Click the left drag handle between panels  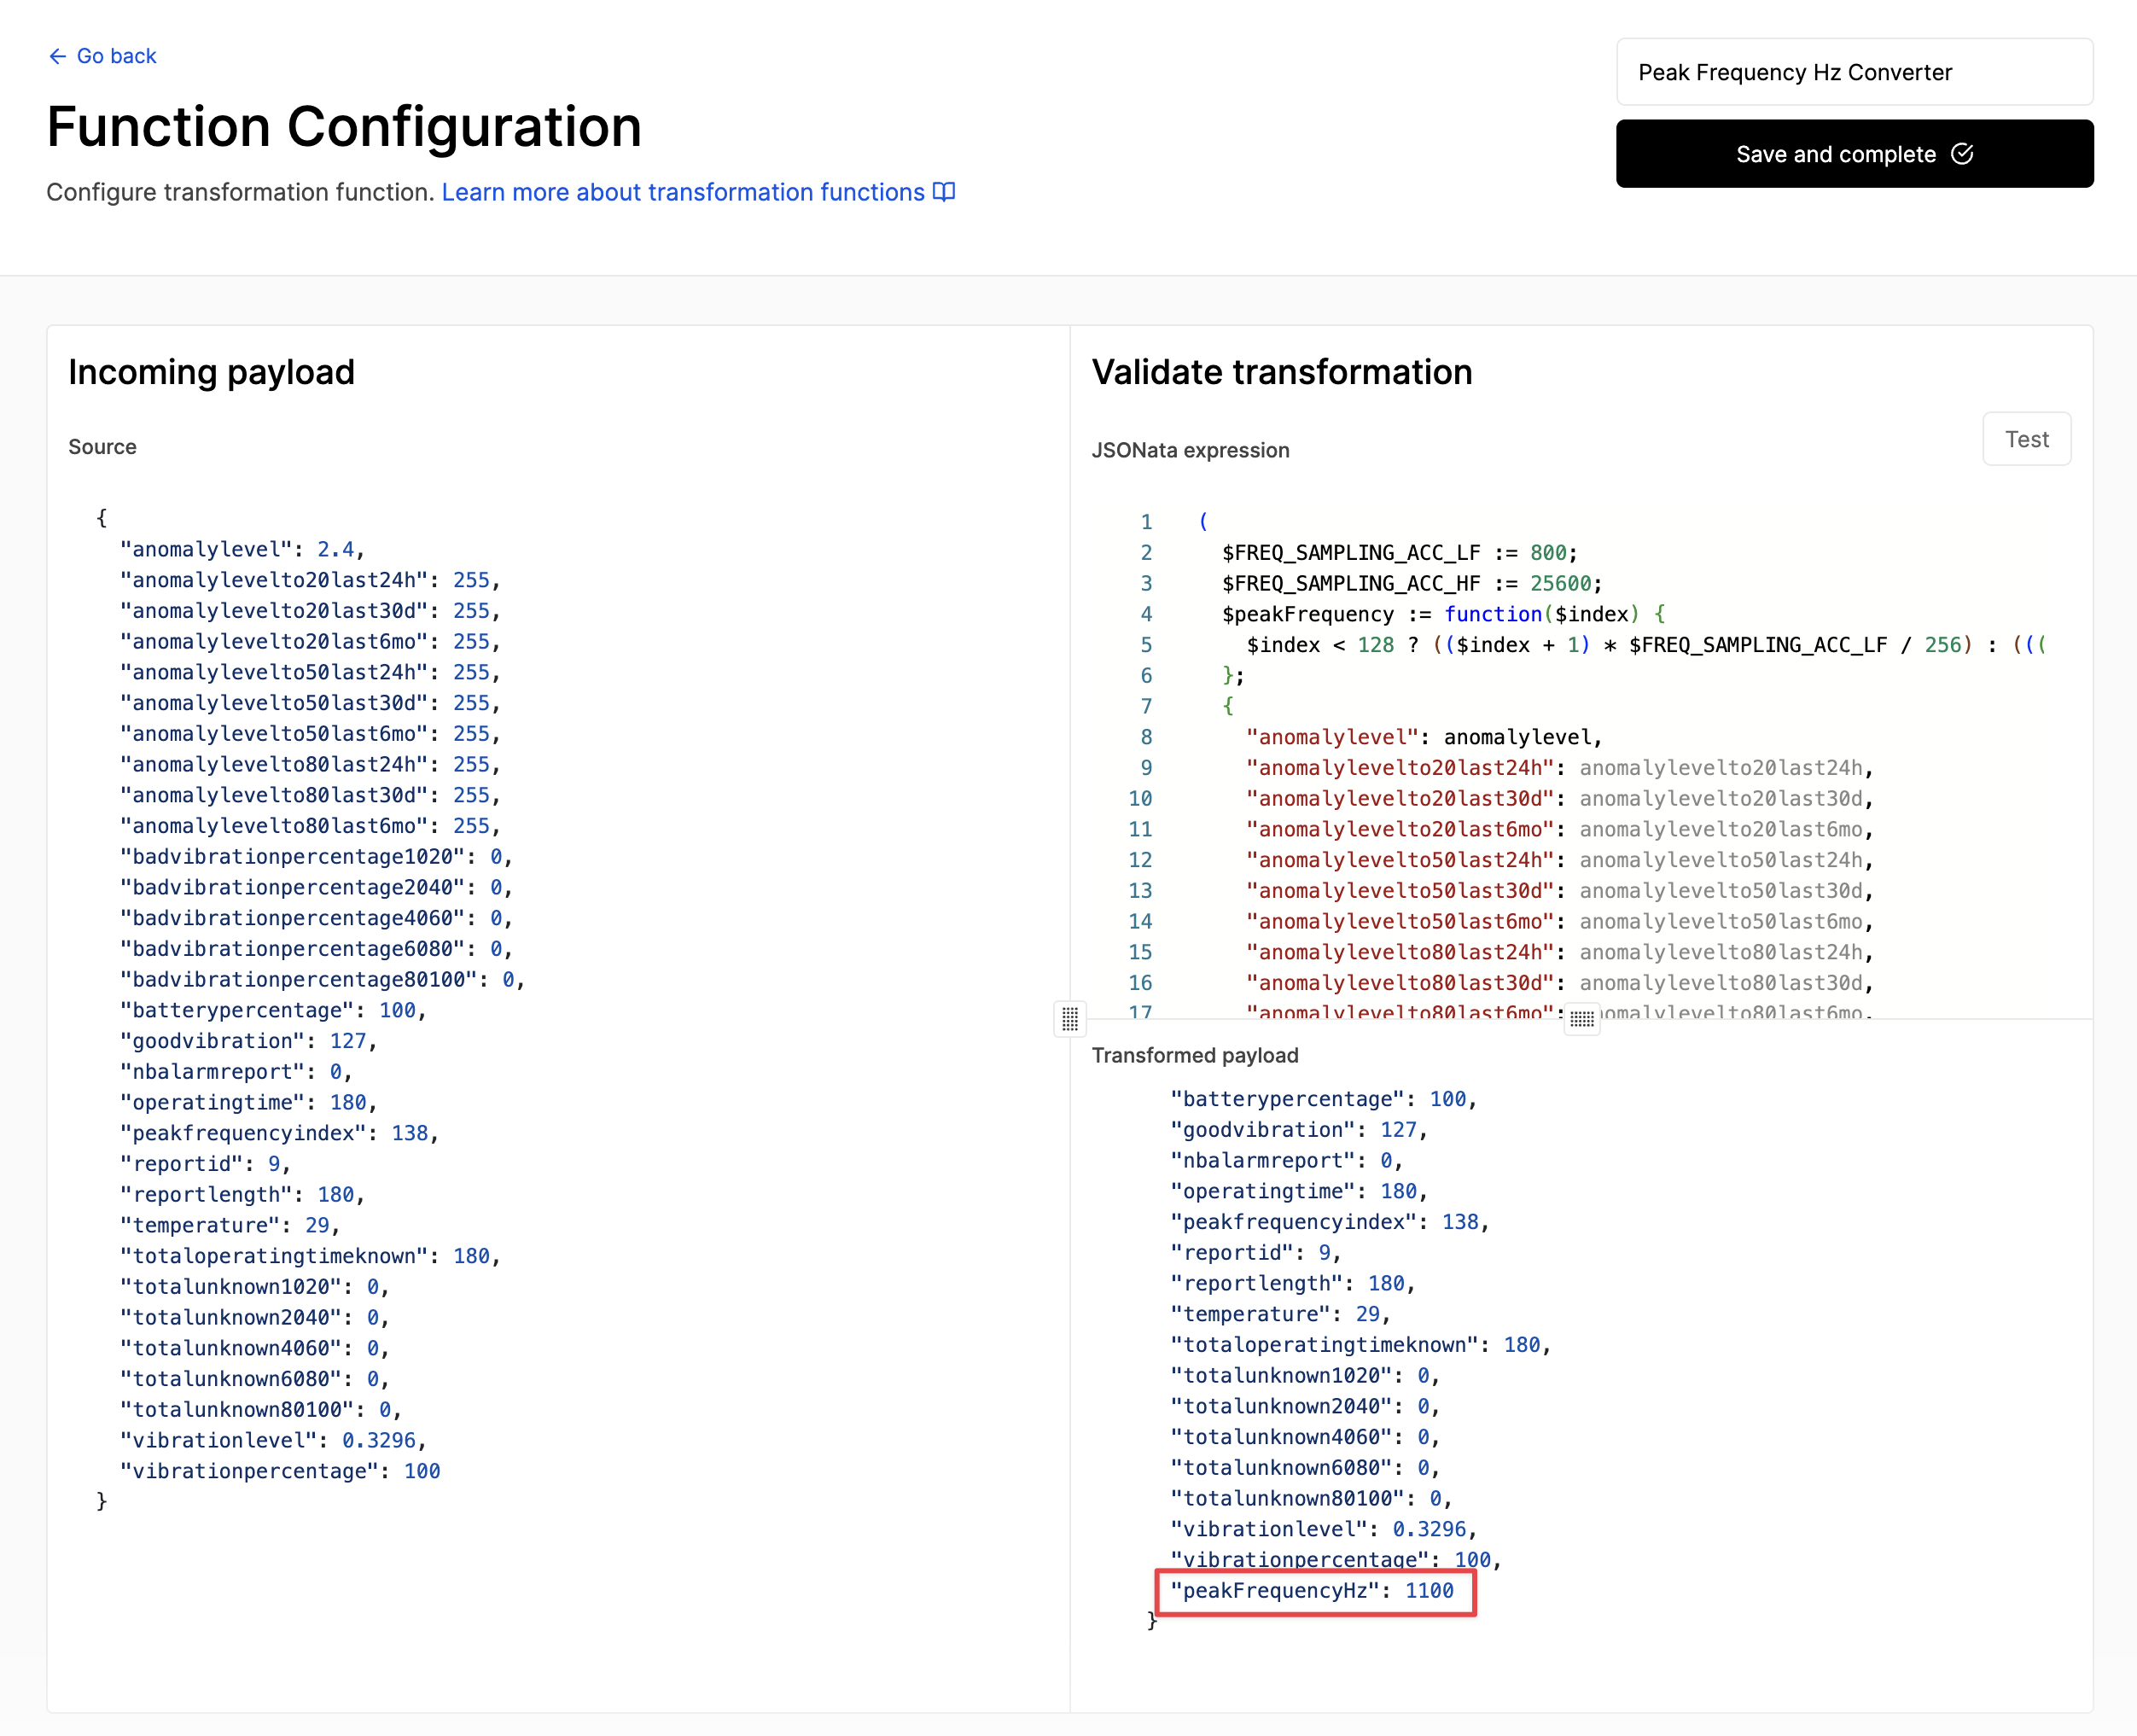pos(1069,1018)
